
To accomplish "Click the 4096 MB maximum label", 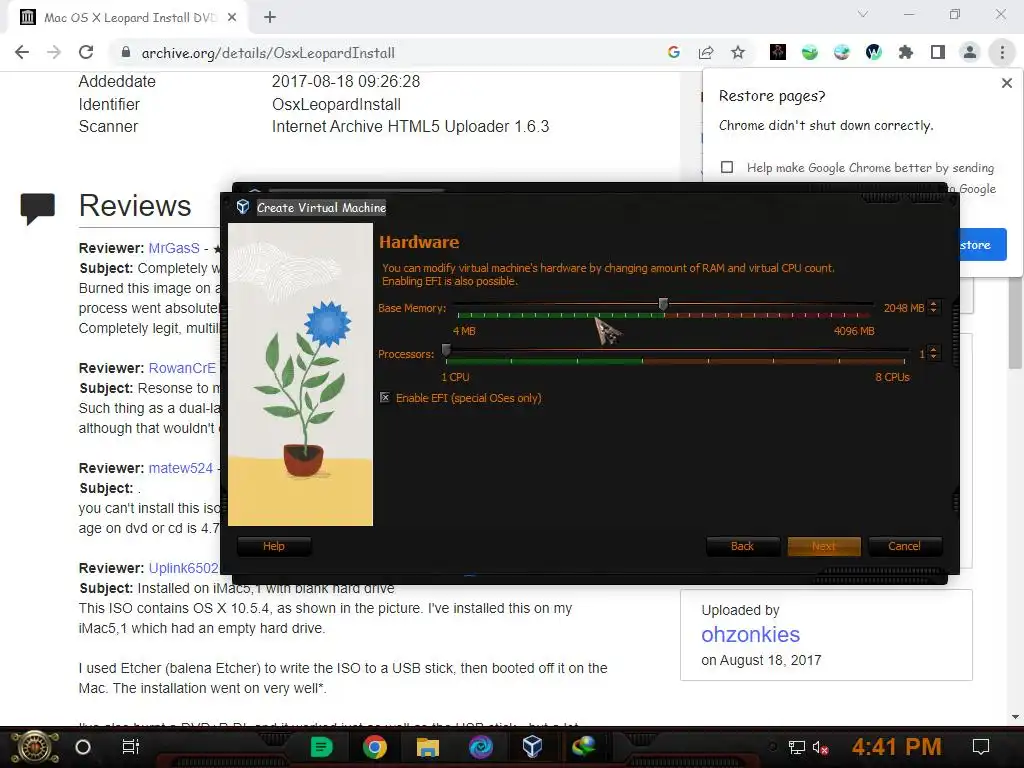I will (854, 331).
